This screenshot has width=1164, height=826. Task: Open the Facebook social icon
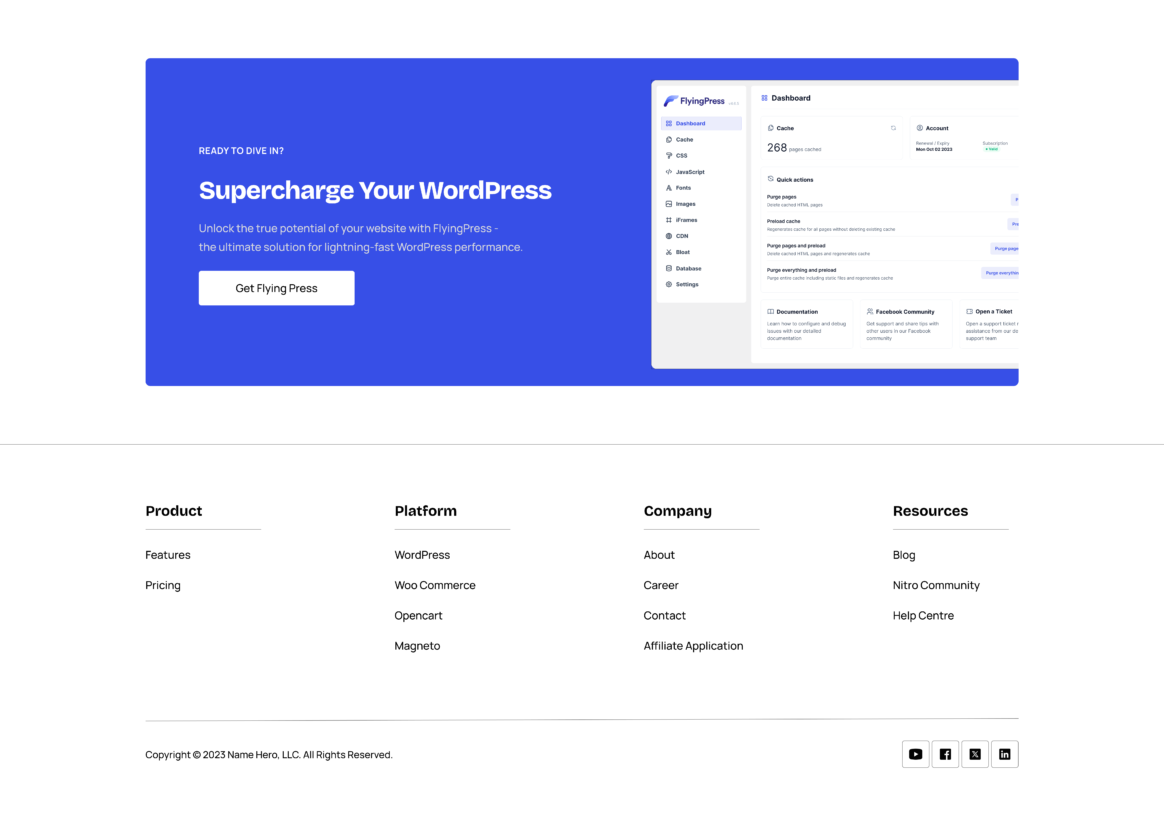(x=945, y=754)
